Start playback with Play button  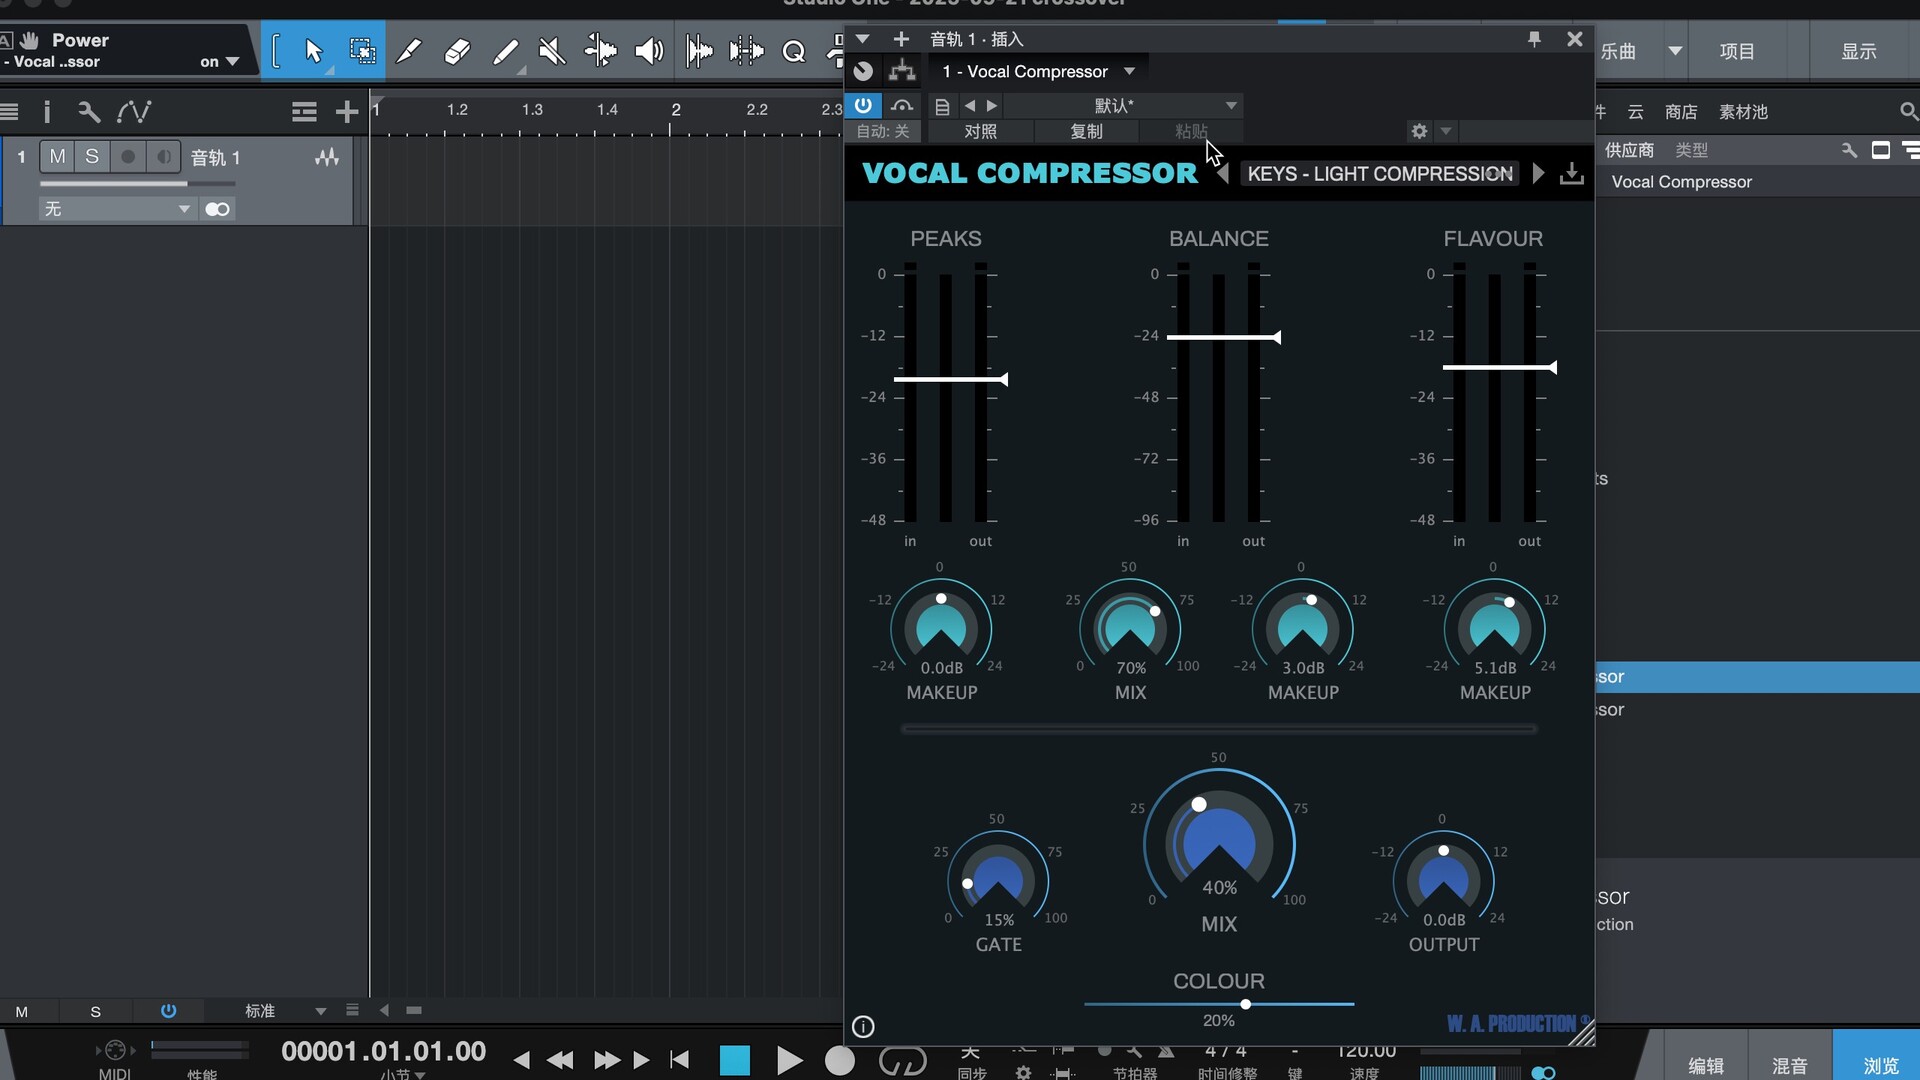789,1060
